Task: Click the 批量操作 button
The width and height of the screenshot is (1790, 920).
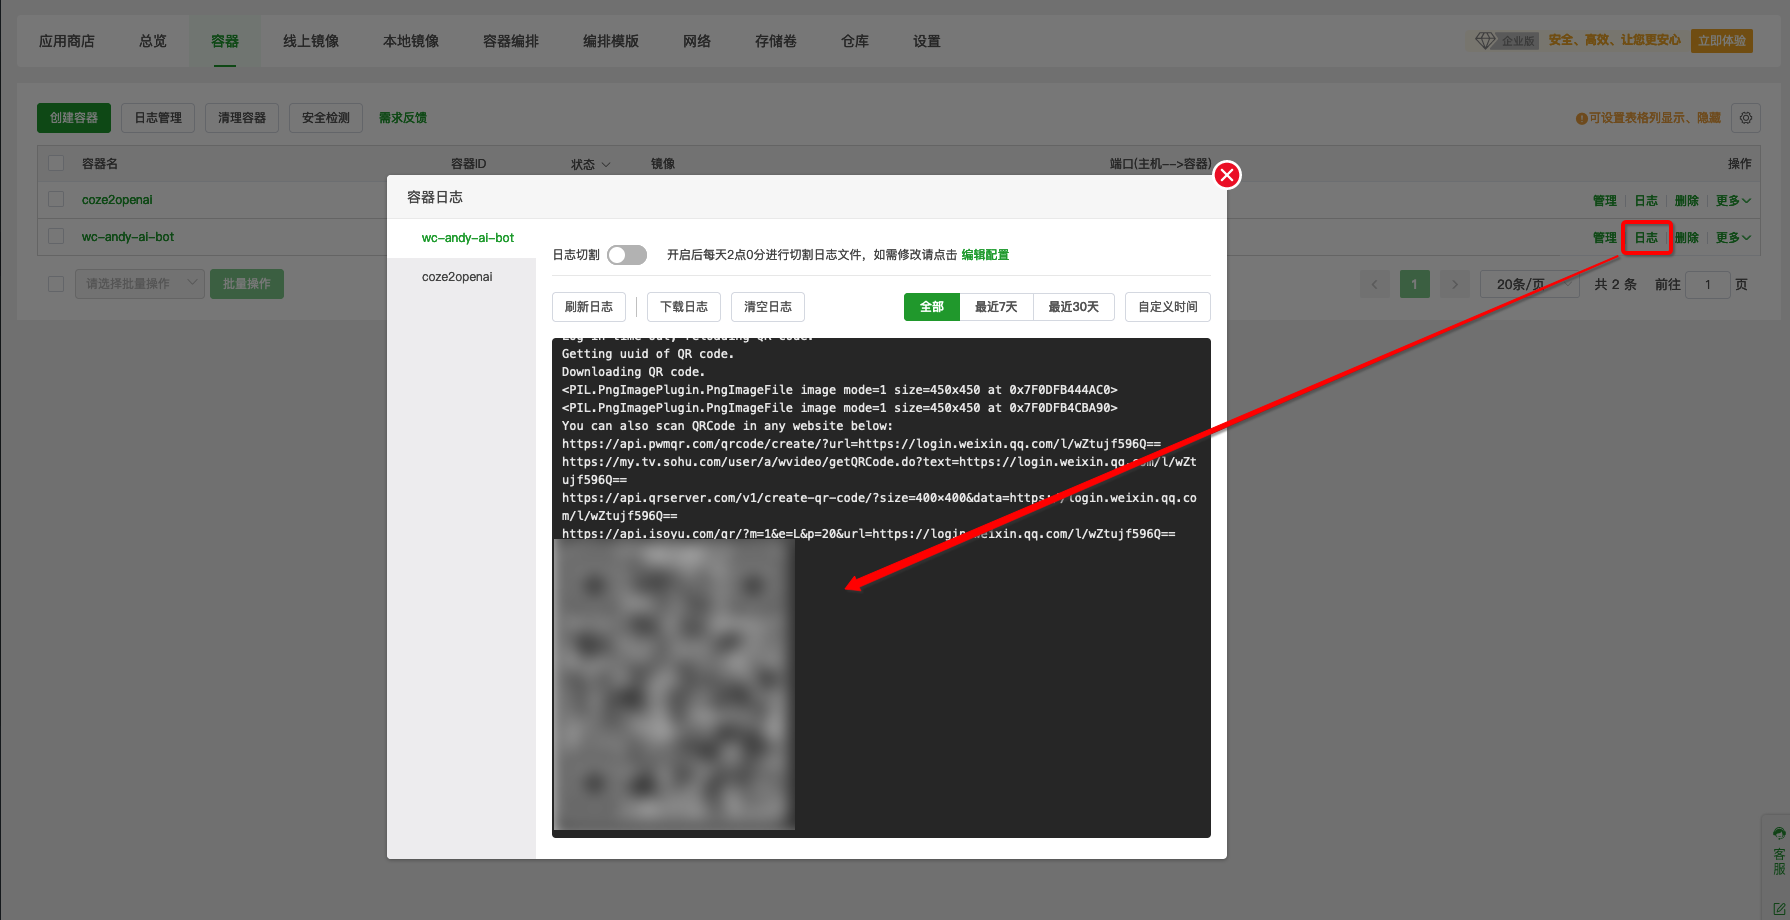Action: [247, 284]
